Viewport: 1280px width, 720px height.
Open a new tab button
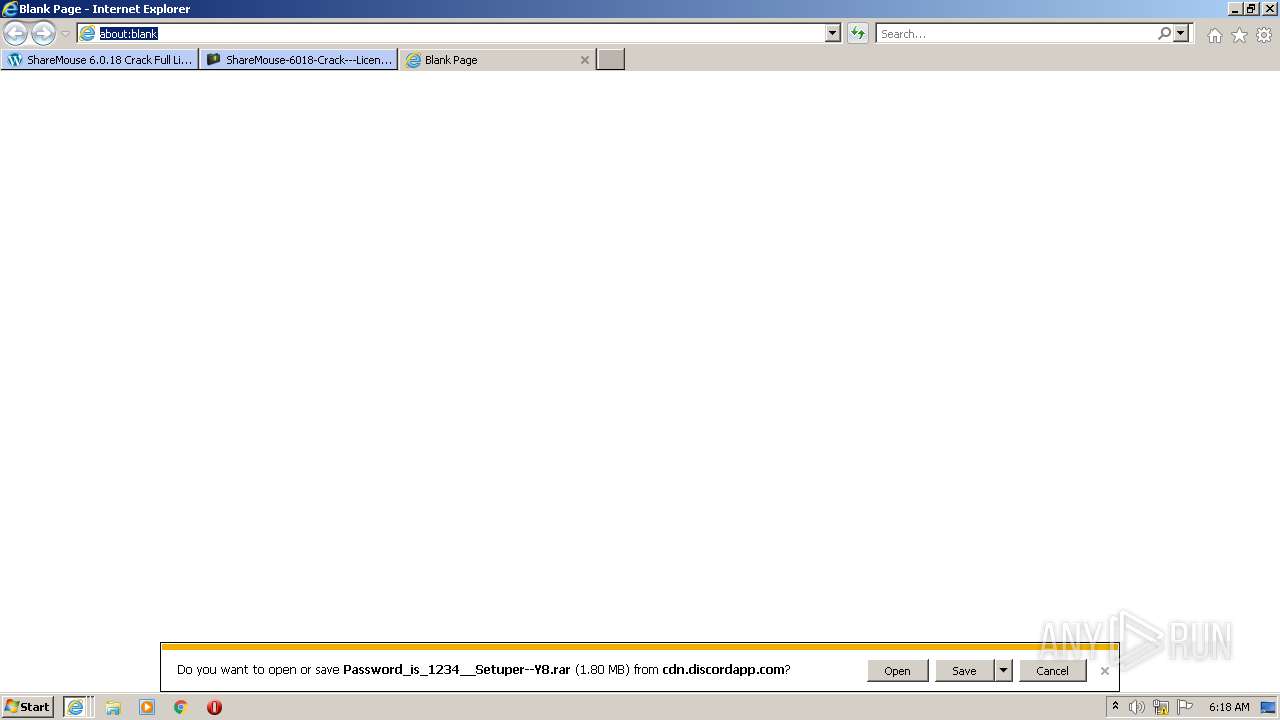click(x=611, y=60)
